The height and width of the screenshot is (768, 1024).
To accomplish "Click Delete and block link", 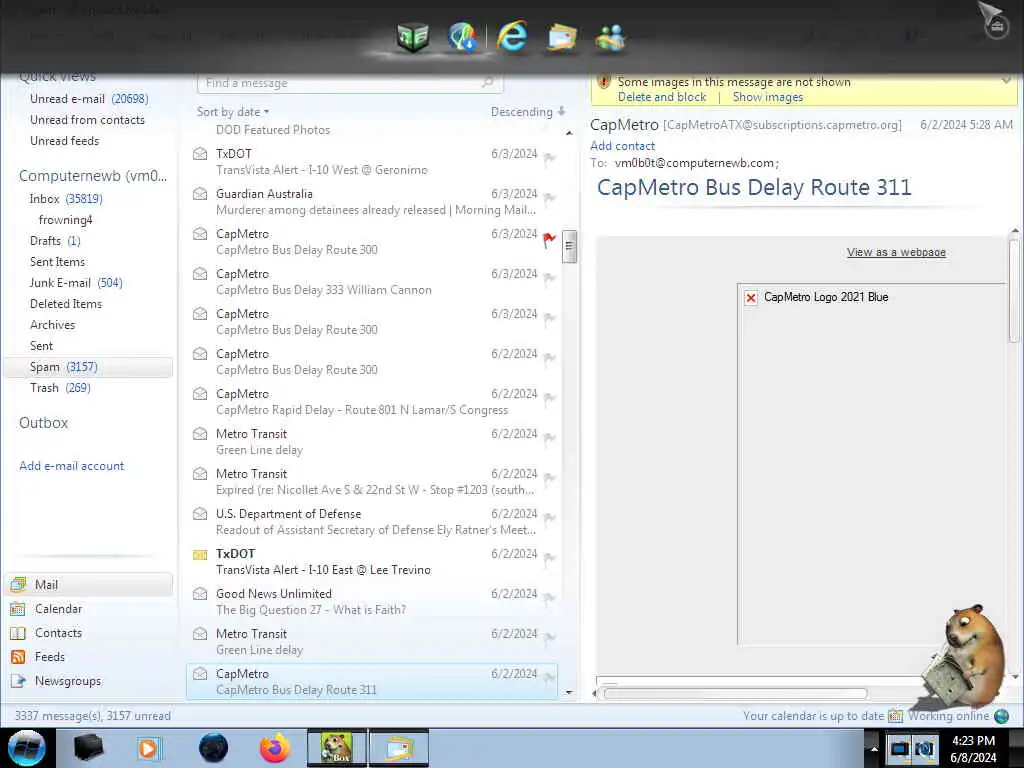I will click(662, 97).
